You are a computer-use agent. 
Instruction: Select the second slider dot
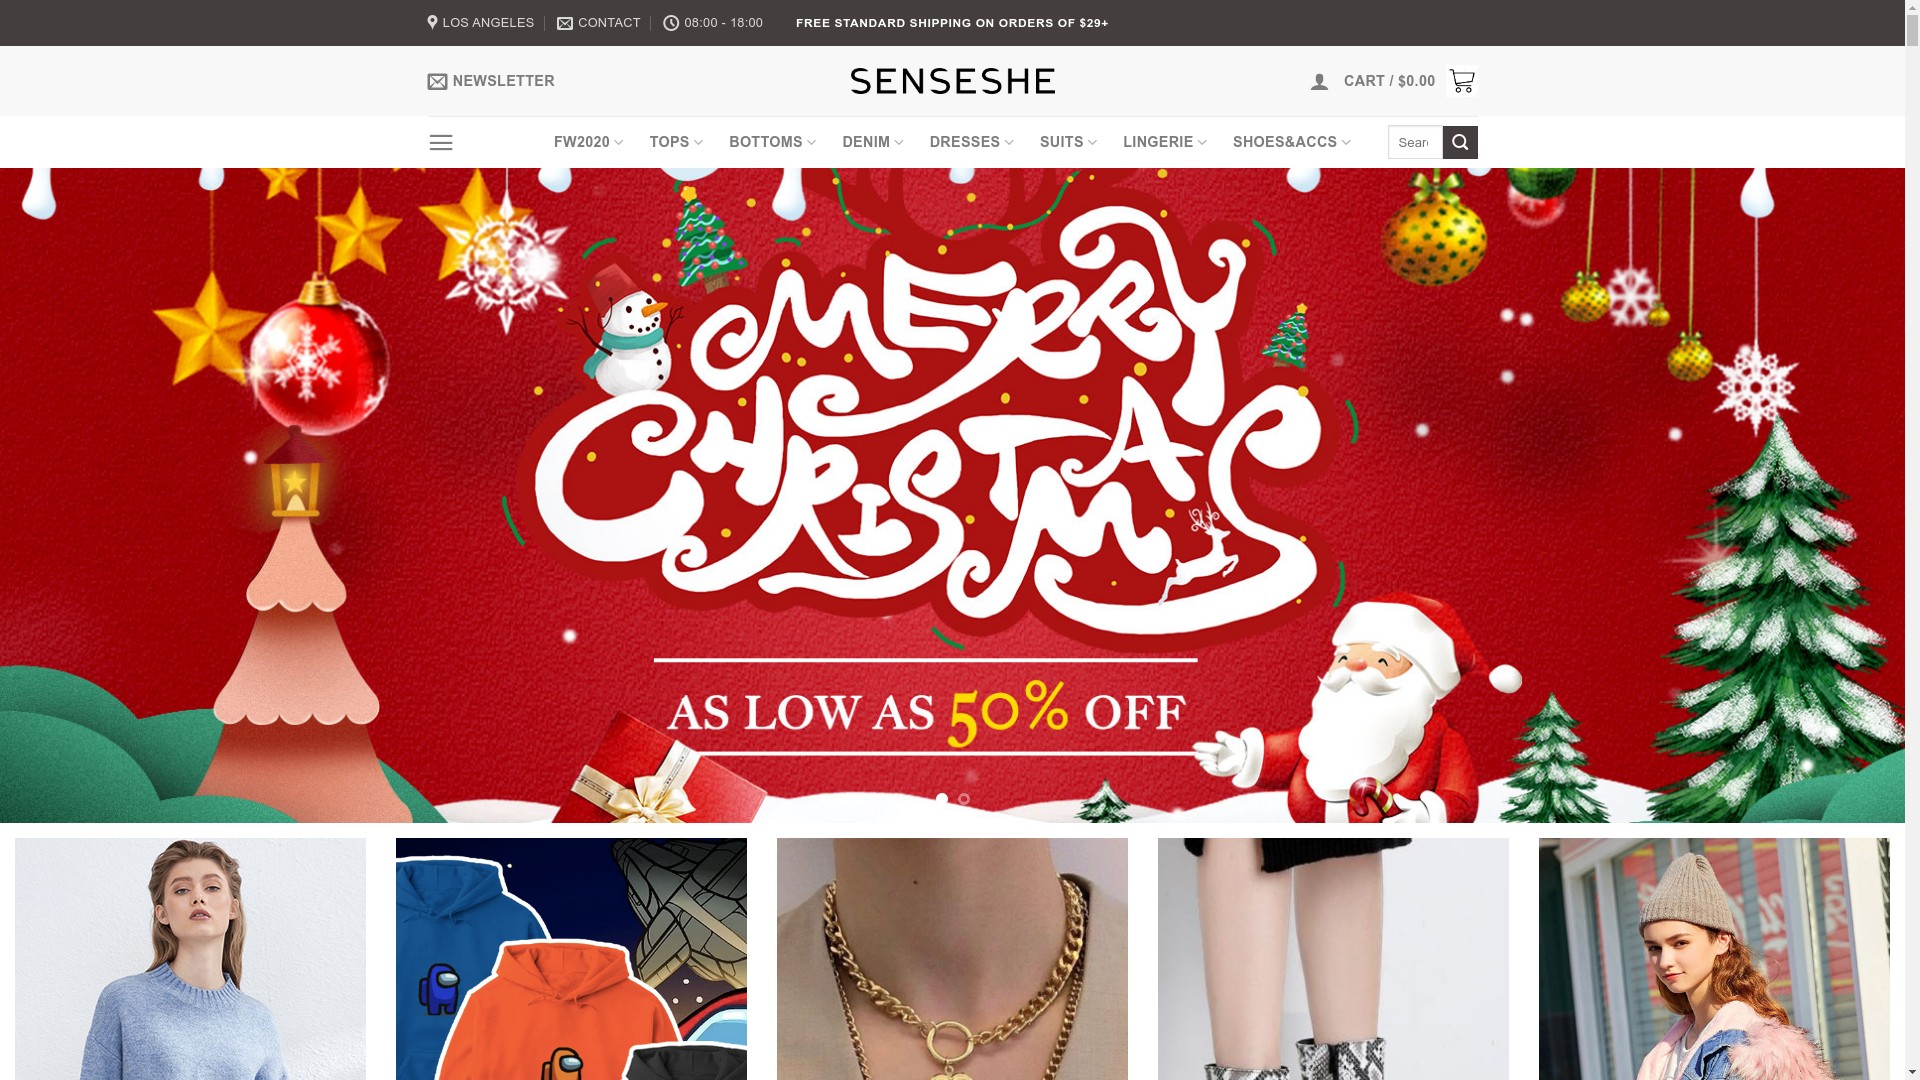tap(964, 799)
